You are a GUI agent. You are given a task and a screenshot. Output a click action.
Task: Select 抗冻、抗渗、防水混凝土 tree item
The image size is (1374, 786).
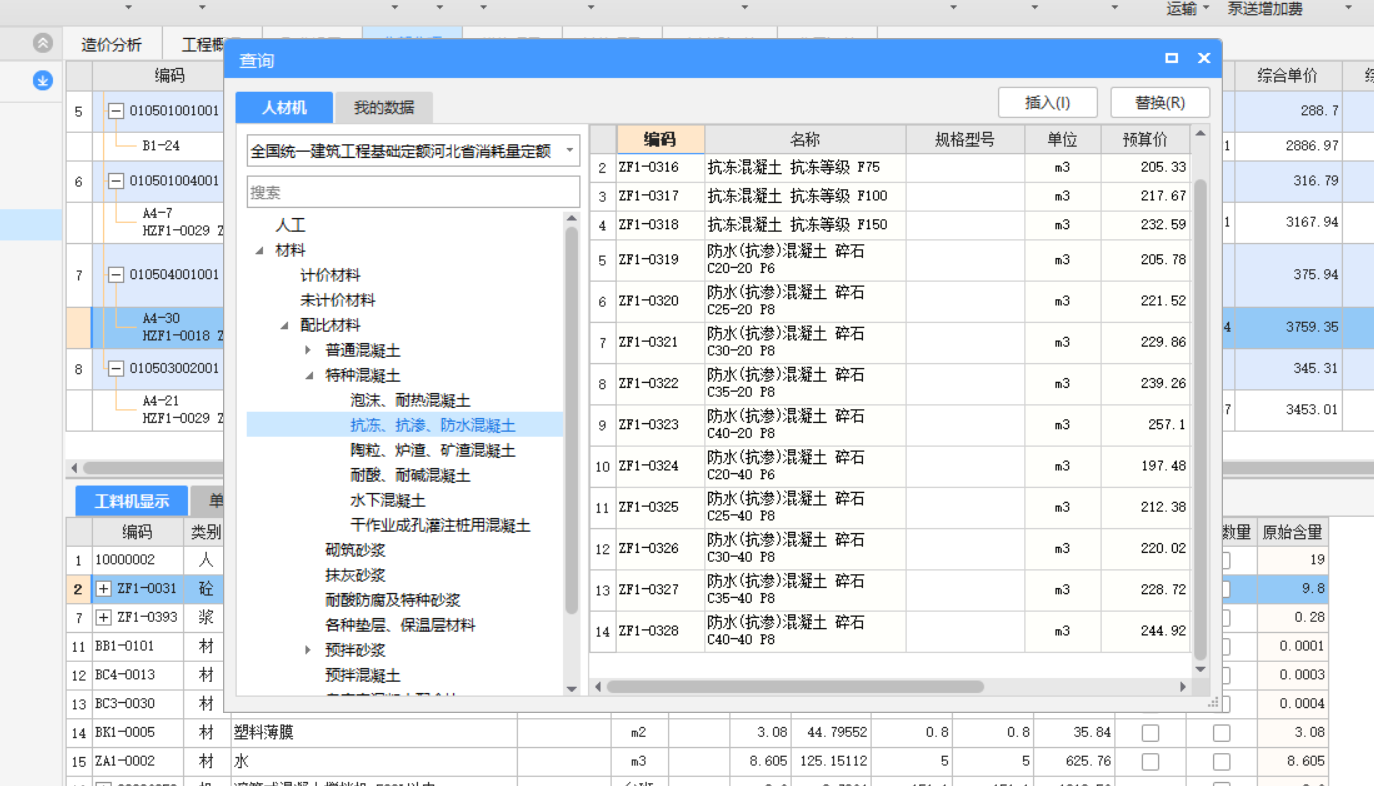pyautogui.click(x=433, y=426)
